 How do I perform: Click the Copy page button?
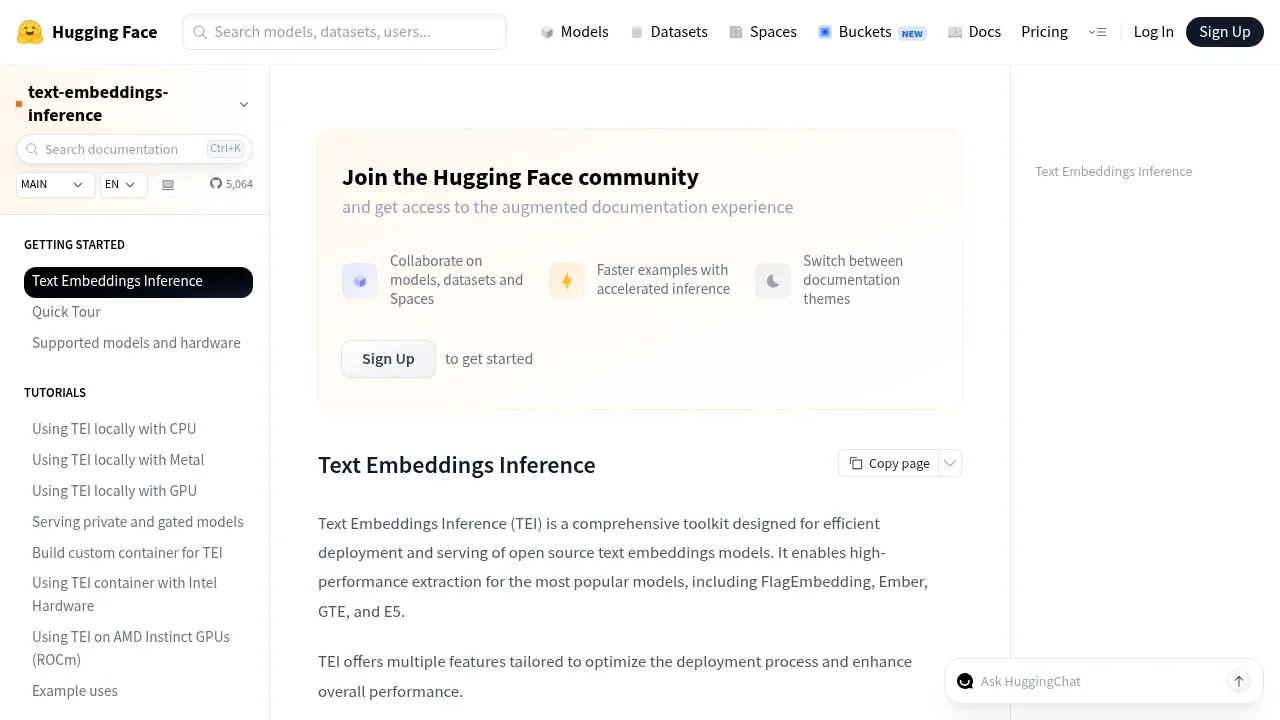point(889,463)
